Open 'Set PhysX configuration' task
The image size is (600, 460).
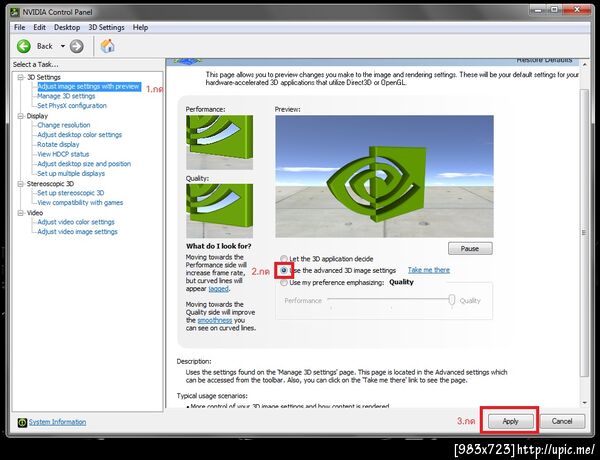click(x=72, y=106)
